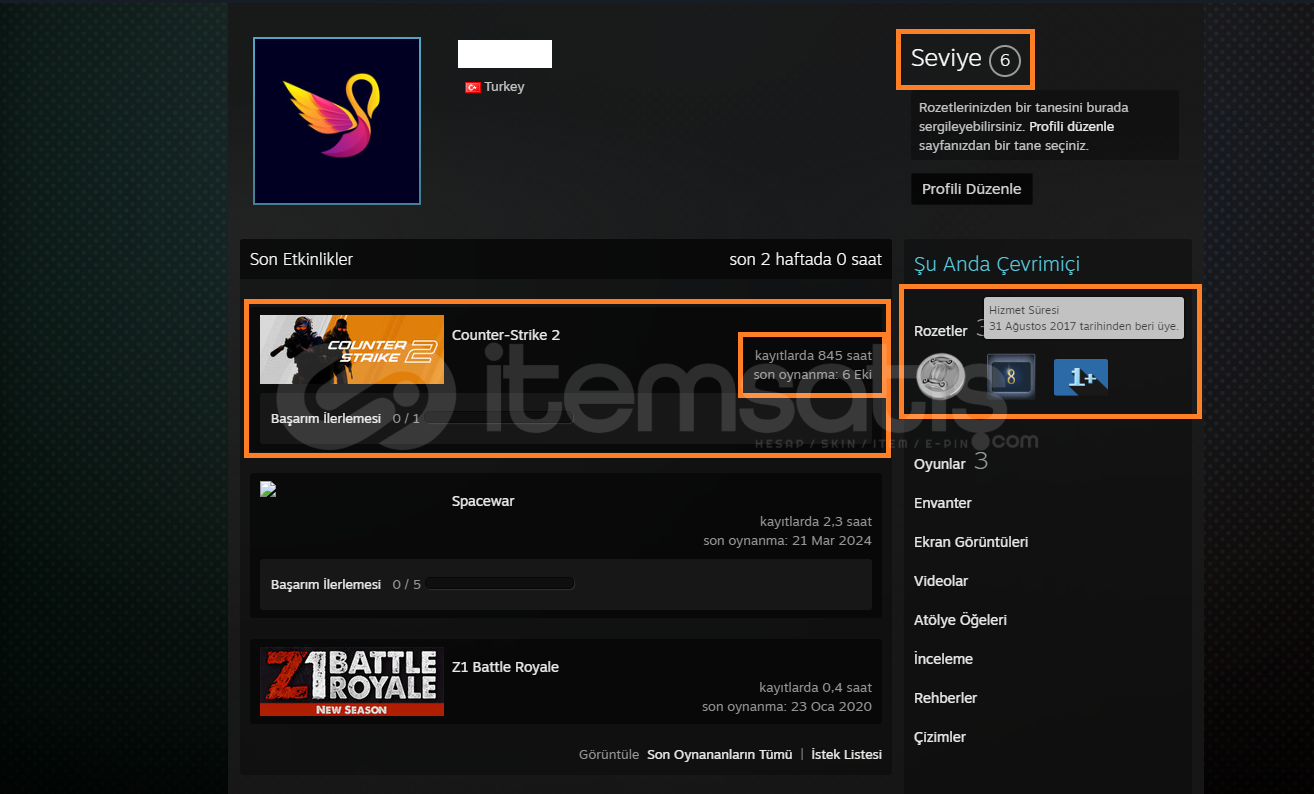Open Ekran Görüntüleri

(971, 542)
